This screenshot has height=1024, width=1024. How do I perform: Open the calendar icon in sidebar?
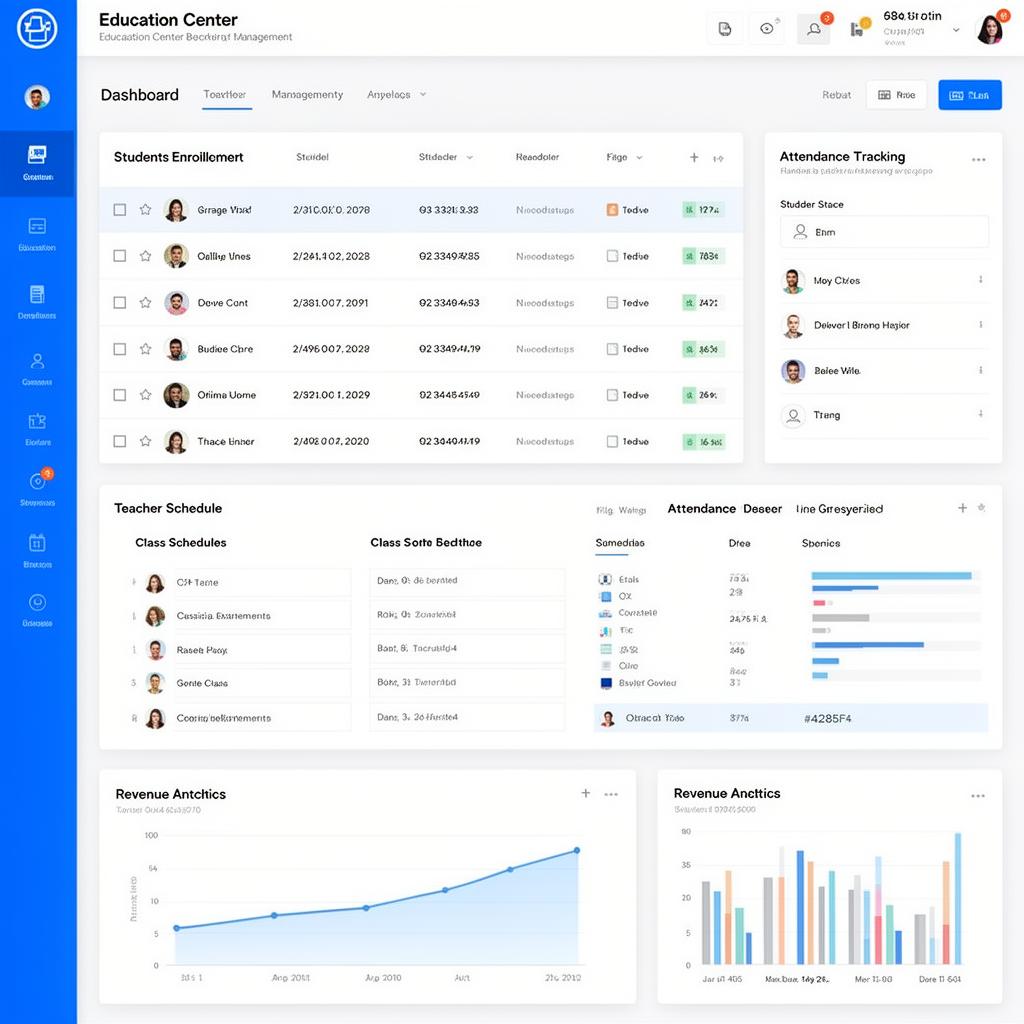pyautogui.click(x=37, y=543)
